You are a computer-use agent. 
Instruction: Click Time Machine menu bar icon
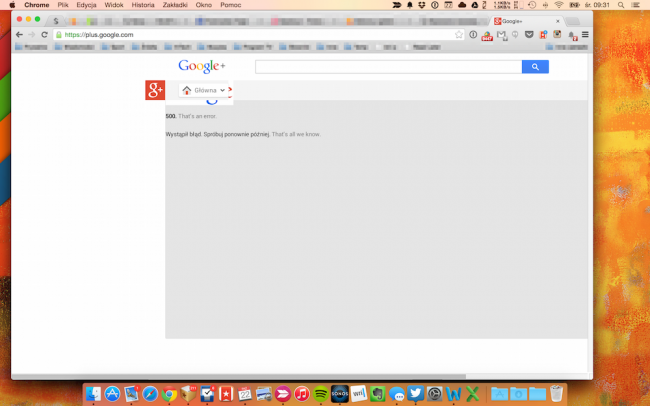coord(532,5)
